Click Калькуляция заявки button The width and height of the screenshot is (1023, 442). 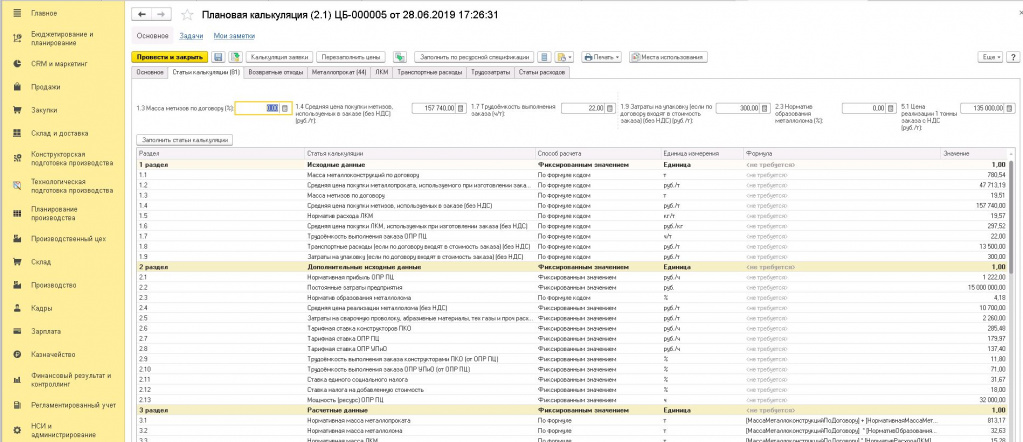click(x=281, y=57)
